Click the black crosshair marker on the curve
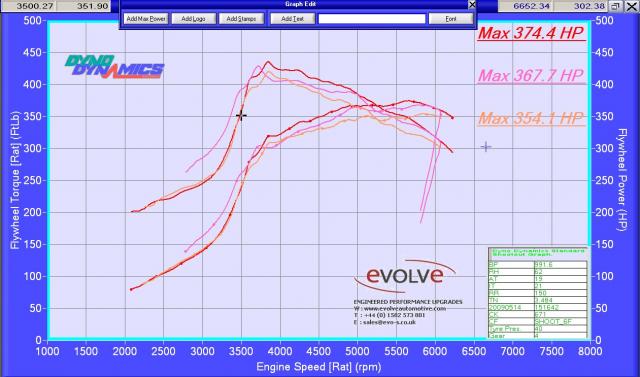The image size is (640, 377). point(241,116)
